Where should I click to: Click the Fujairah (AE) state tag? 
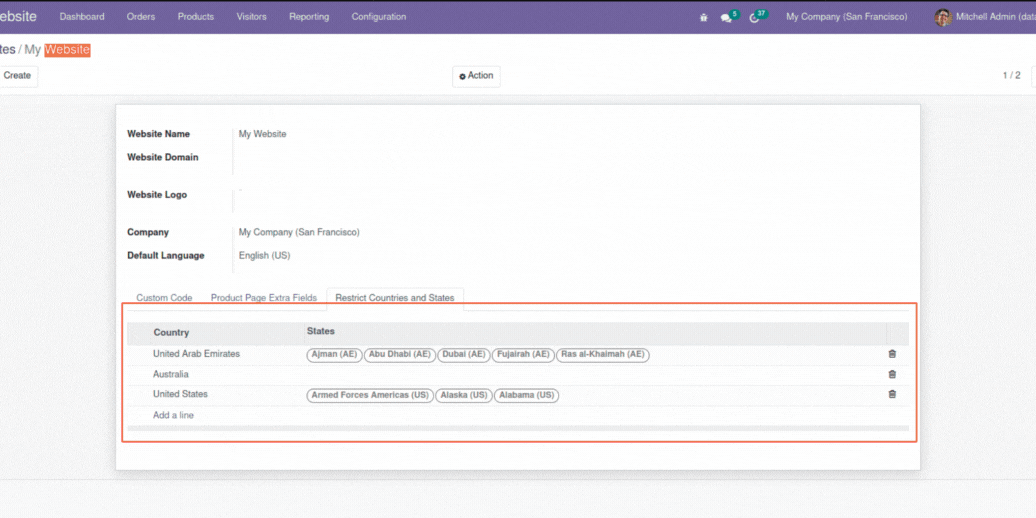point(523,355)
